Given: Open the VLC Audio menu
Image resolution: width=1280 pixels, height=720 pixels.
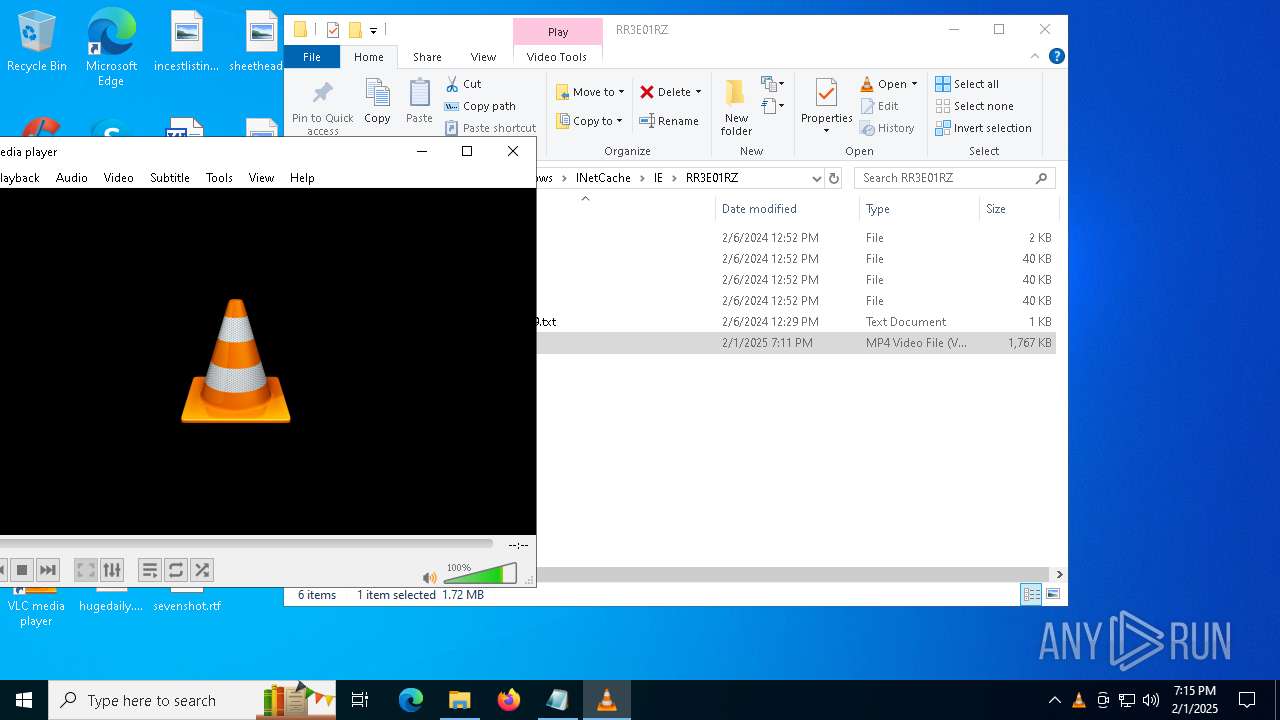Looking at the screenshot, I should [x=71, y=177].
